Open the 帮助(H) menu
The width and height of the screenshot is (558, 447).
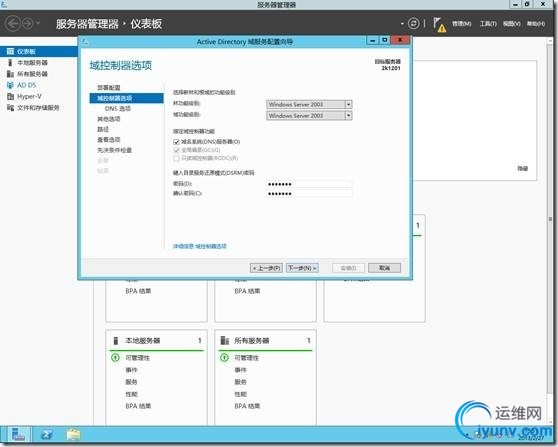click(x=536, y=24)
